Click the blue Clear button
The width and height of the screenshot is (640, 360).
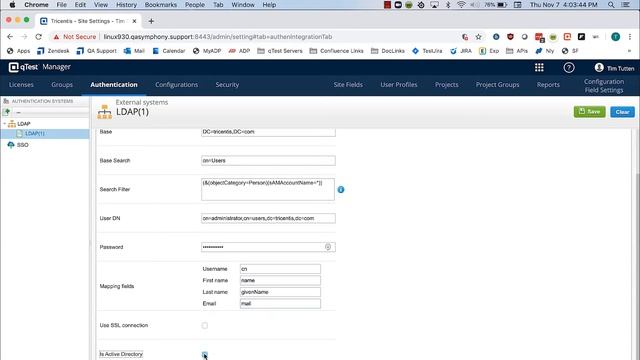pyautogui.click(x=622, y=112)
